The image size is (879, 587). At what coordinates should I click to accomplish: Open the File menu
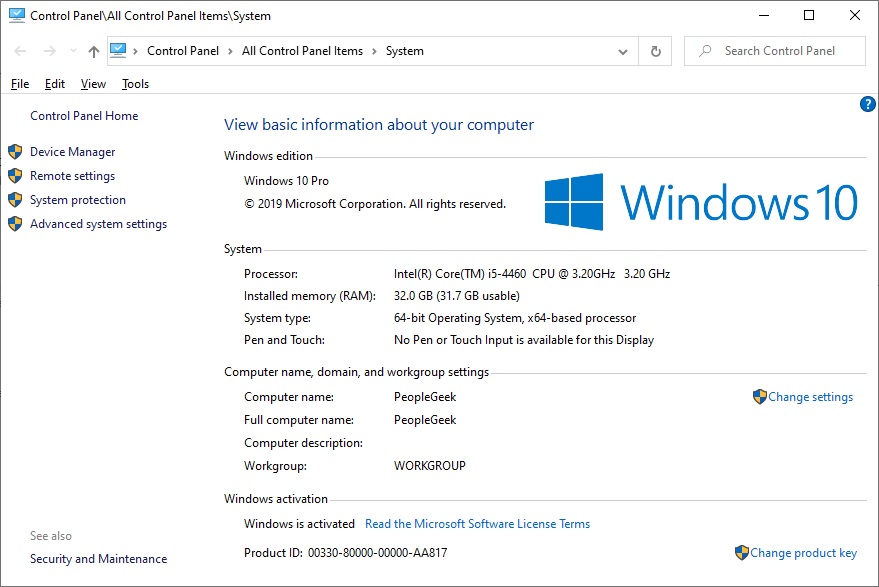20,84
